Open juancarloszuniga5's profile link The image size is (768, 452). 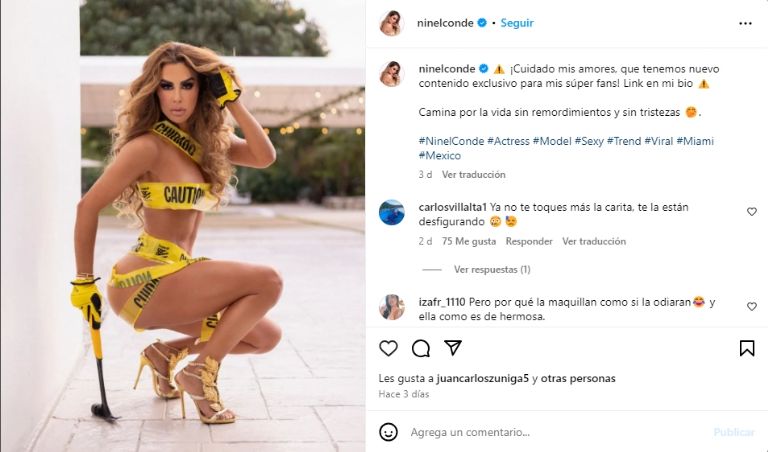point(482,378)
